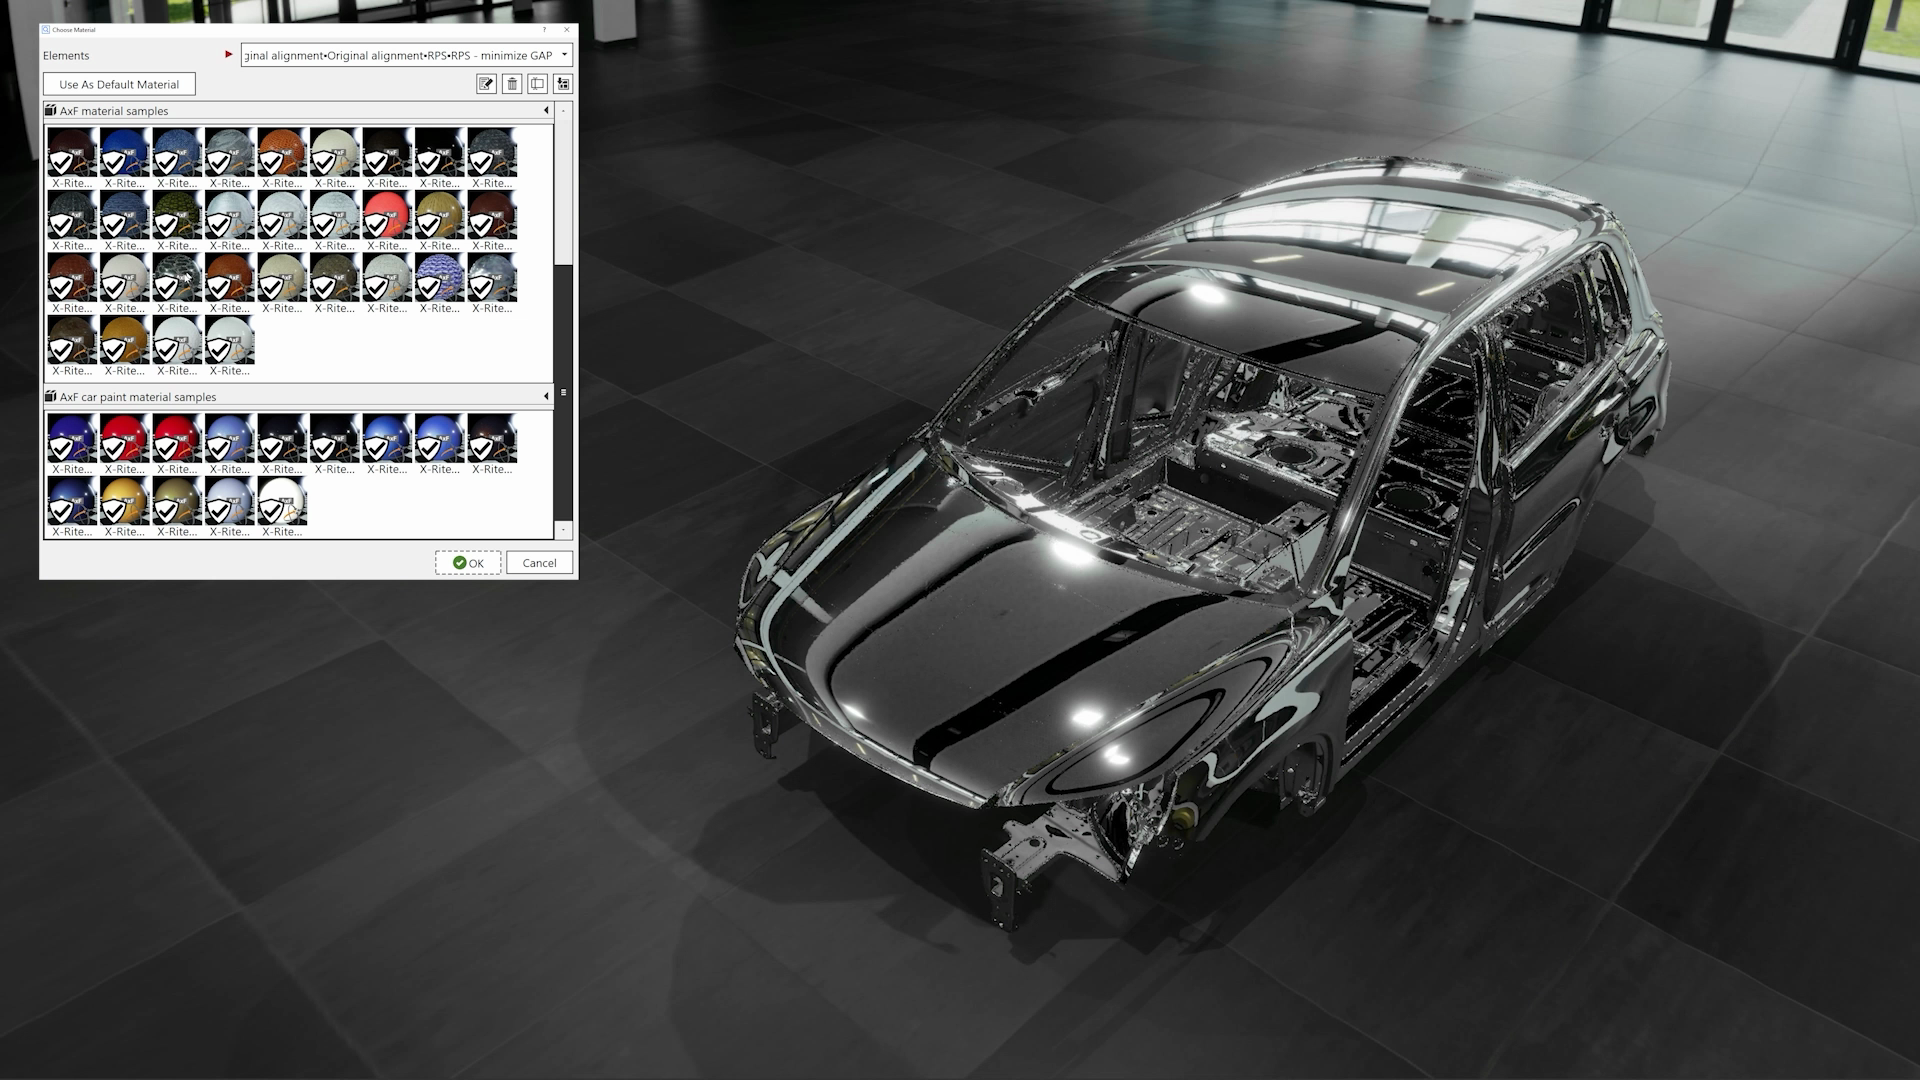The height and width of the screenshot is (1080, 1920).
Task: Open the Elements alignment dropdown
Action: tap(564, 55)
